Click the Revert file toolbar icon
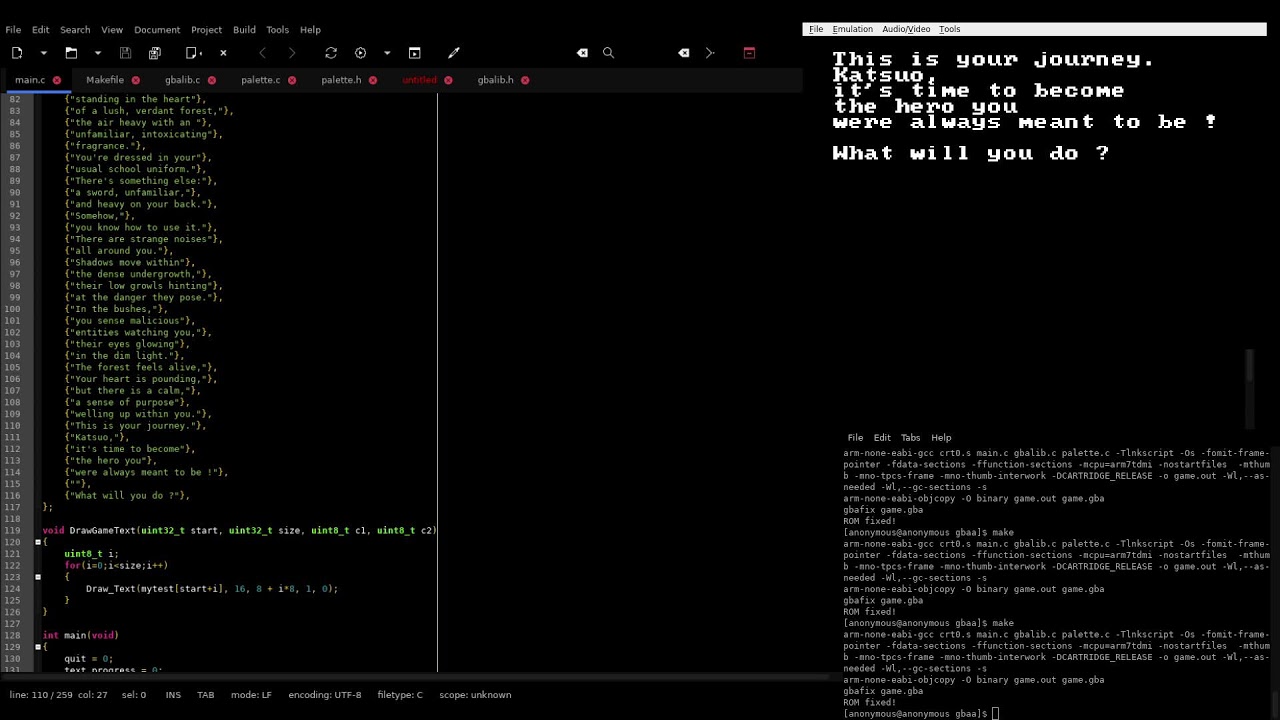The height and width of the screenshot is (720, 1280). (x=194, y=53)
